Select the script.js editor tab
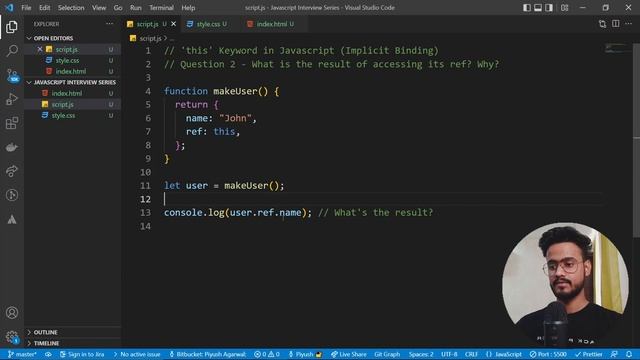640x360 pixels. click(147, 24)
